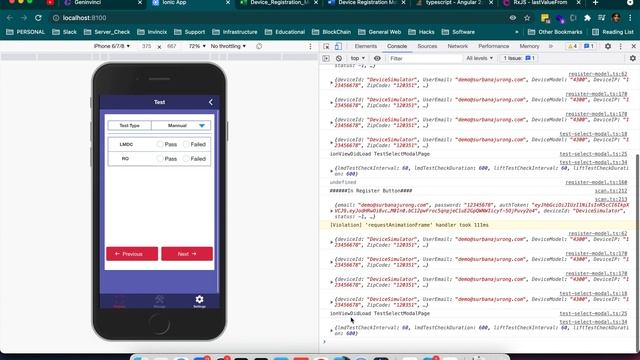Open Chrome profile avatar
The image size is (640, 360).
click(x=616, y=18)
